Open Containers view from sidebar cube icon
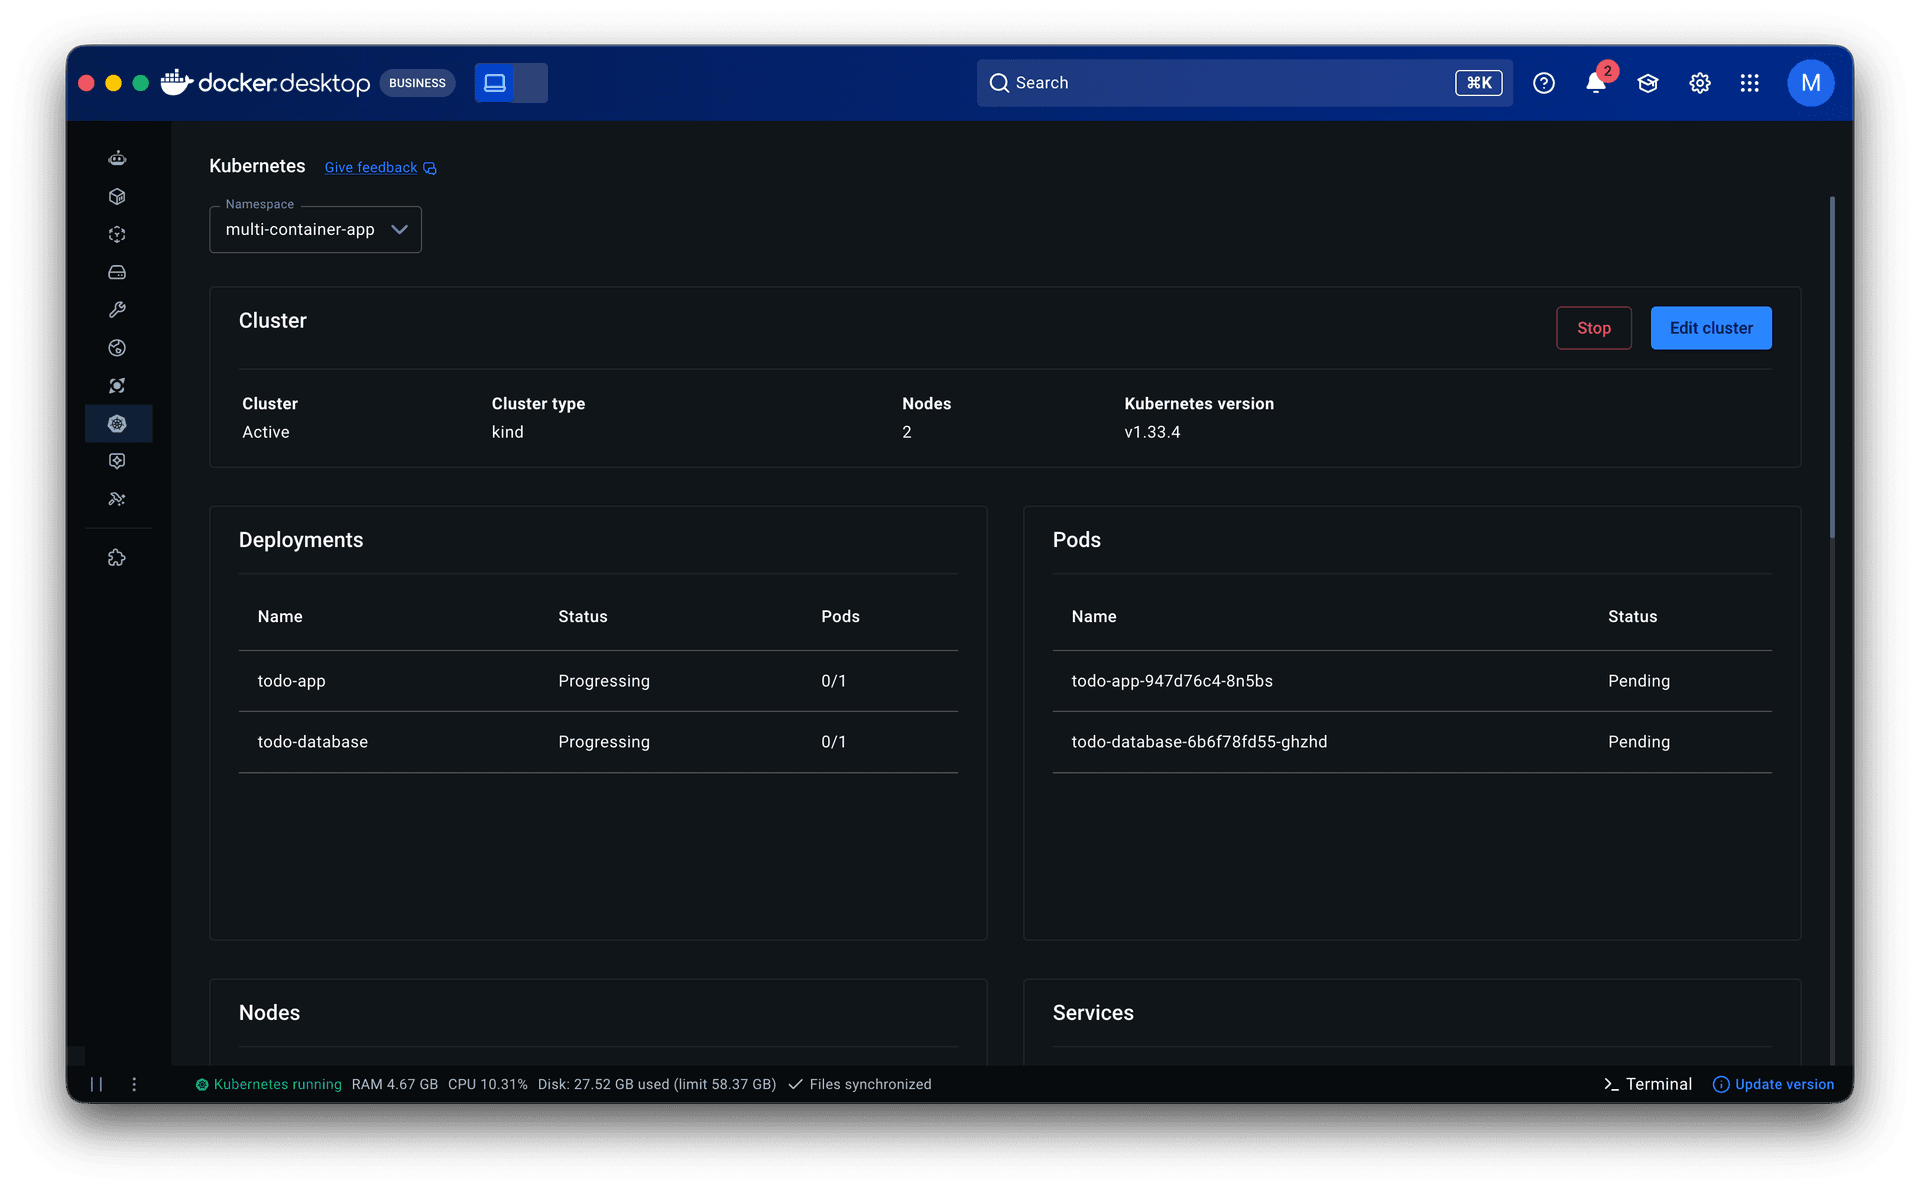Screen dimensions: 1920x1191 tap(117, 196)
